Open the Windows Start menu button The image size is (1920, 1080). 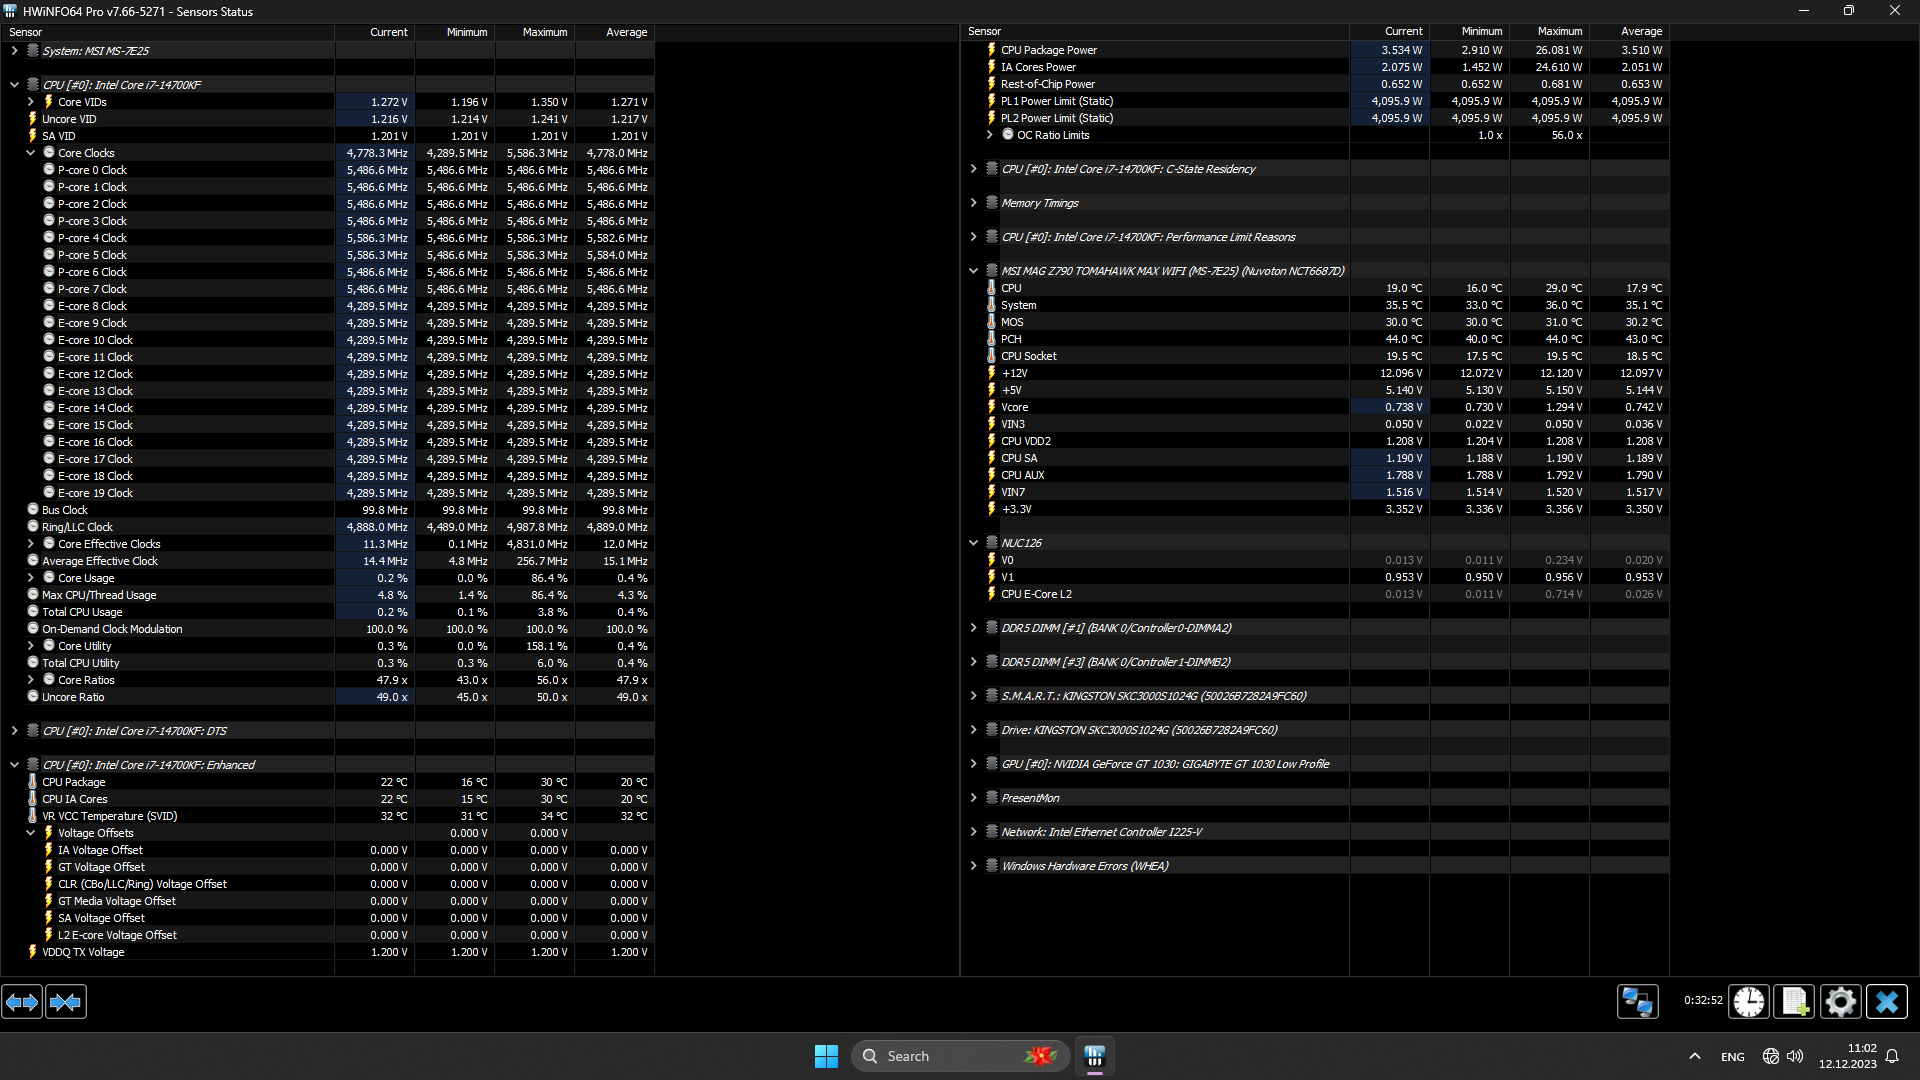coord(826,1056)
